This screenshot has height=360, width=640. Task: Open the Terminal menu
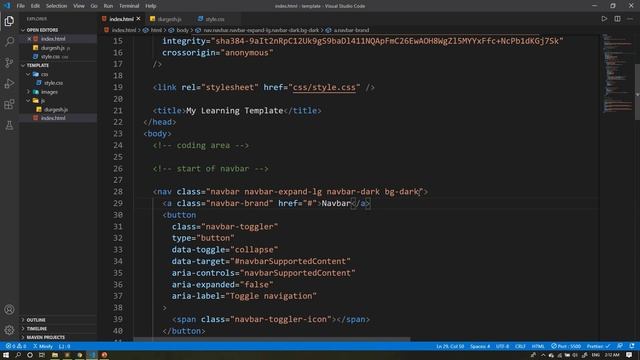(129, 6)
